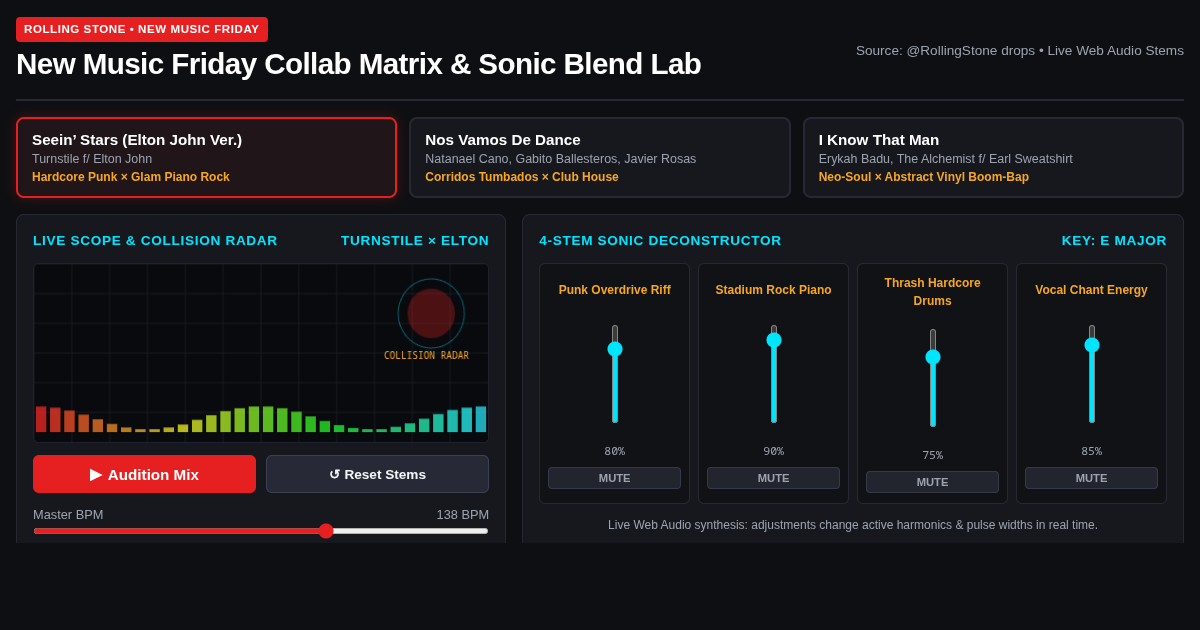Click the 4-STEM SONIC DECONSTRUCTOR heading

660,241
